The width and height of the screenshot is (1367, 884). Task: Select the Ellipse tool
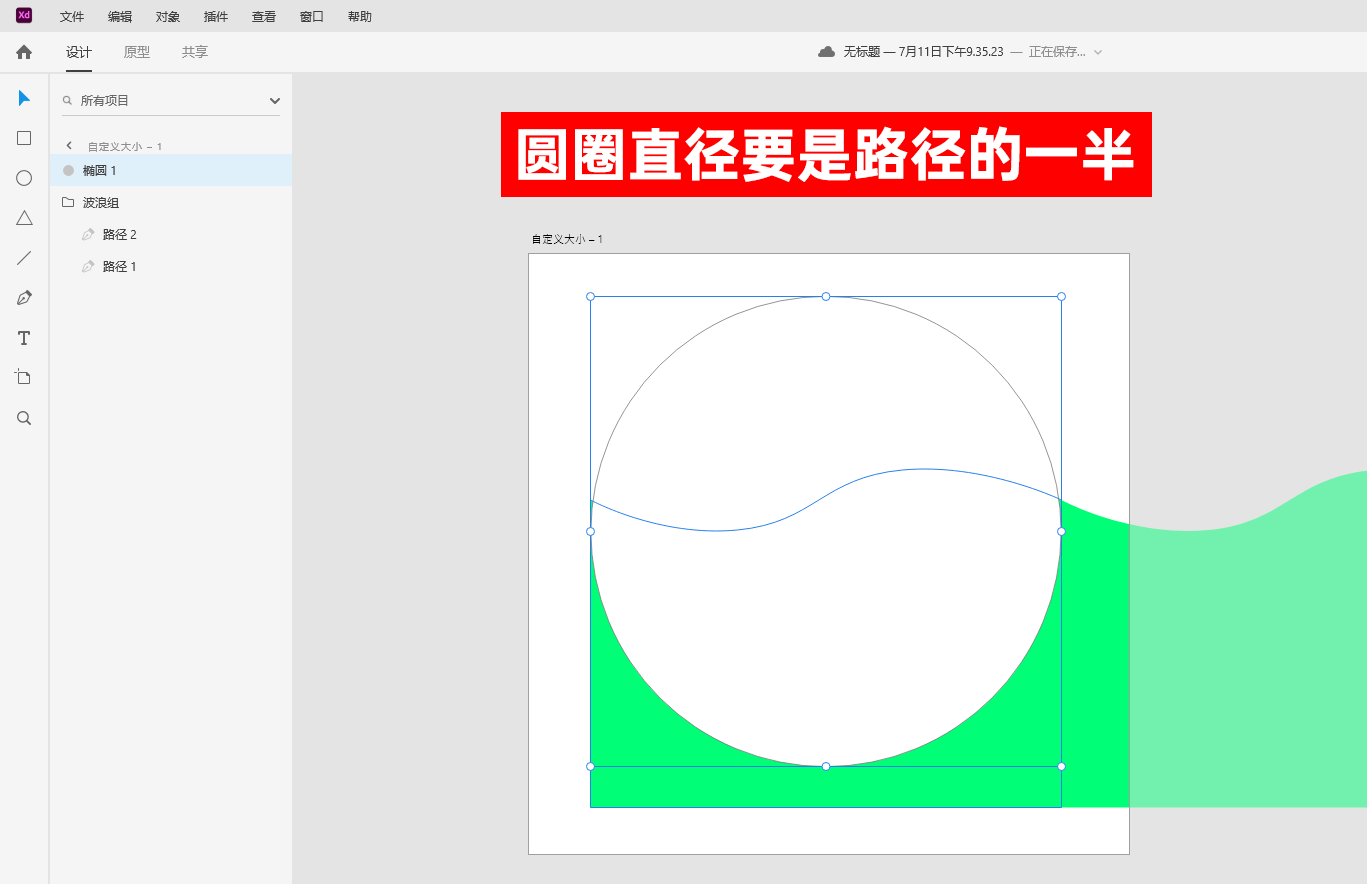(x=24, y=178)
